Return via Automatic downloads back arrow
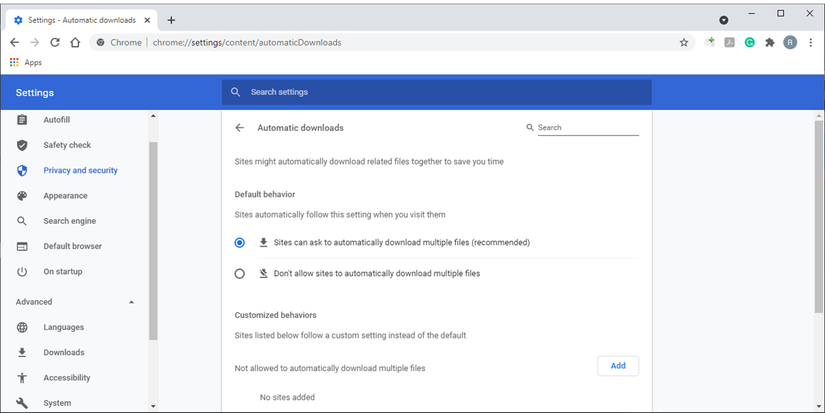 tap(239, 128)
